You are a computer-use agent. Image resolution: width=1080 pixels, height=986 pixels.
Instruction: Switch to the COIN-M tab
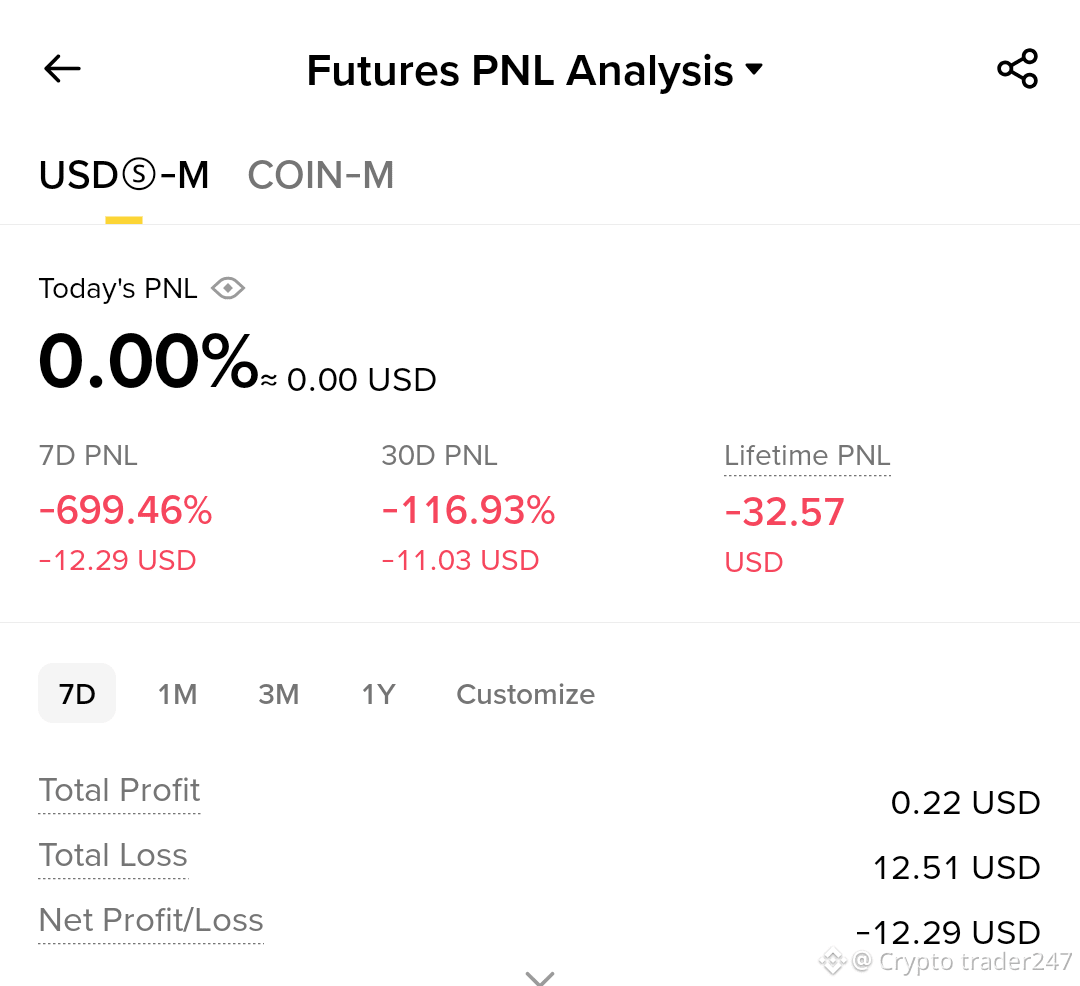(x=321, y=175)
